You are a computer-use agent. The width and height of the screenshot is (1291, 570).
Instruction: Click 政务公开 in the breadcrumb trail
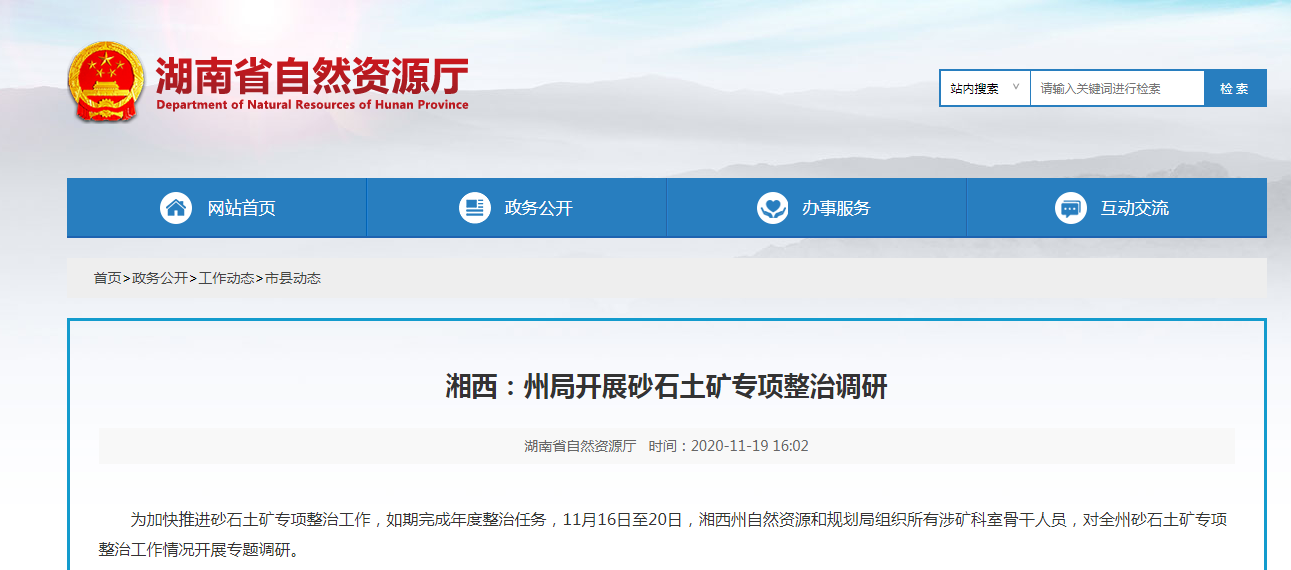click(x=160, y=278)
